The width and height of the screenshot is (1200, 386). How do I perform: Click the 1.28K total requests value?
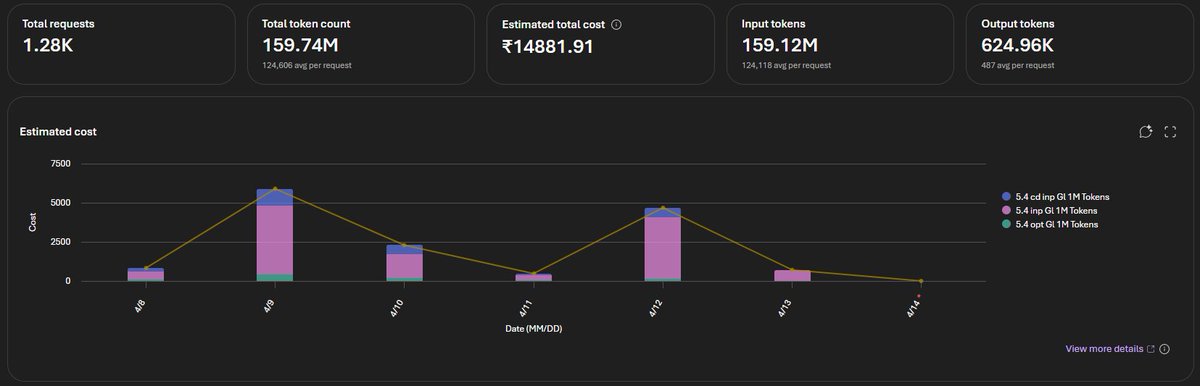(x=49, y=45)
